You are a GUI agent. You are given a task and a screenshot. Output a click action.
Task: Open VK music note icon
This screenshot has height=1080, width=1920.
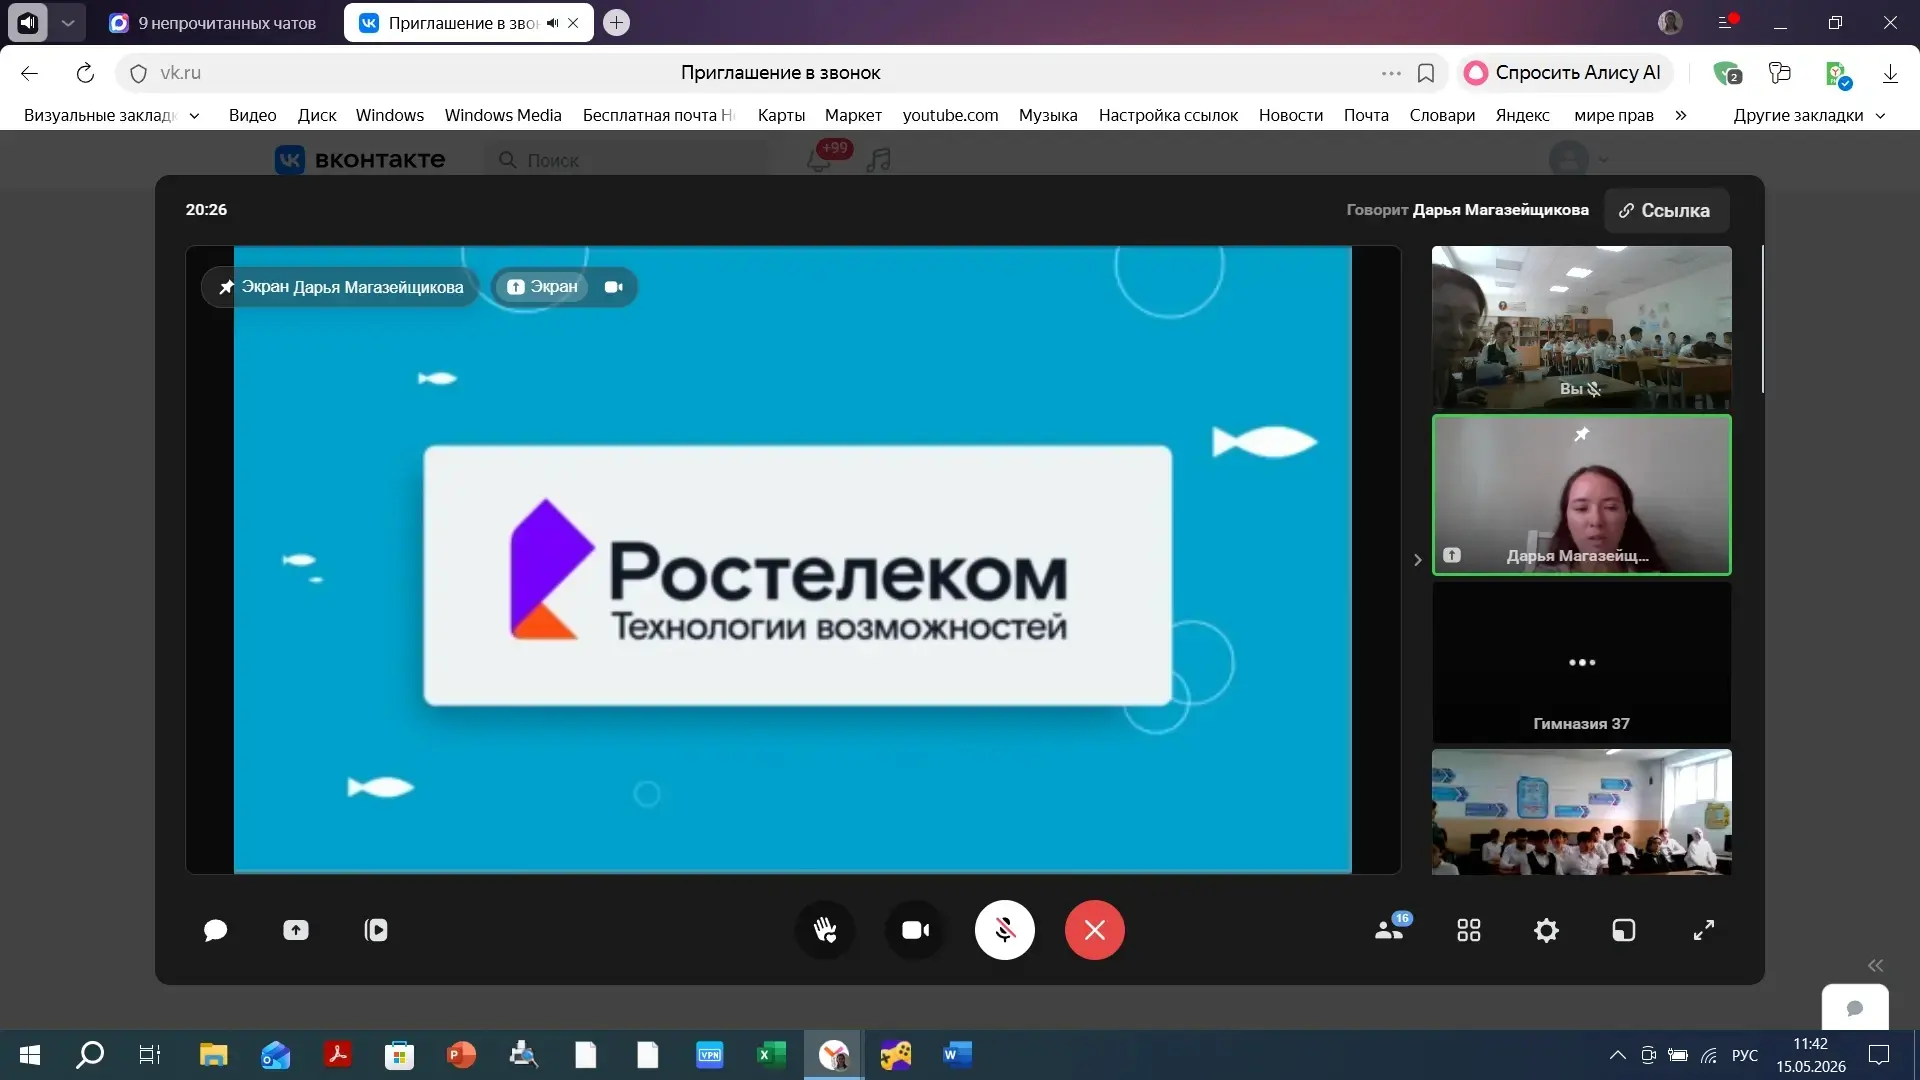878,159
